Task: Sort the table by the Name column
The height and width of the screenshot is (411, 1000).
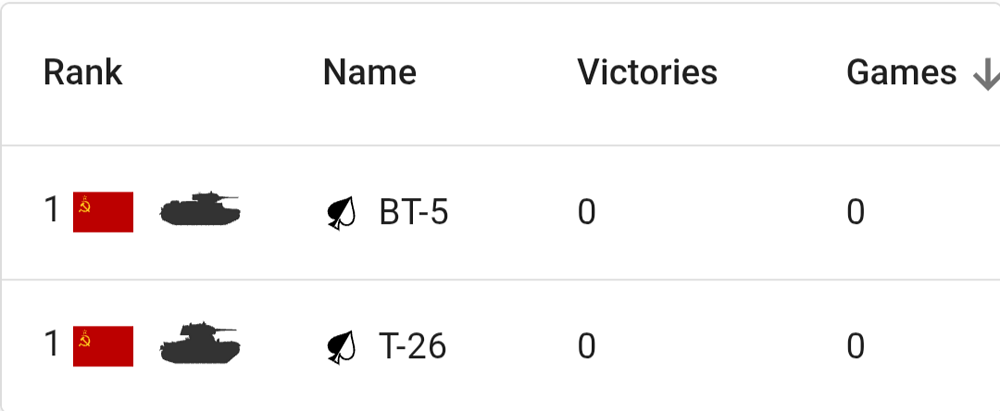Action: click(x=369, y=72)
